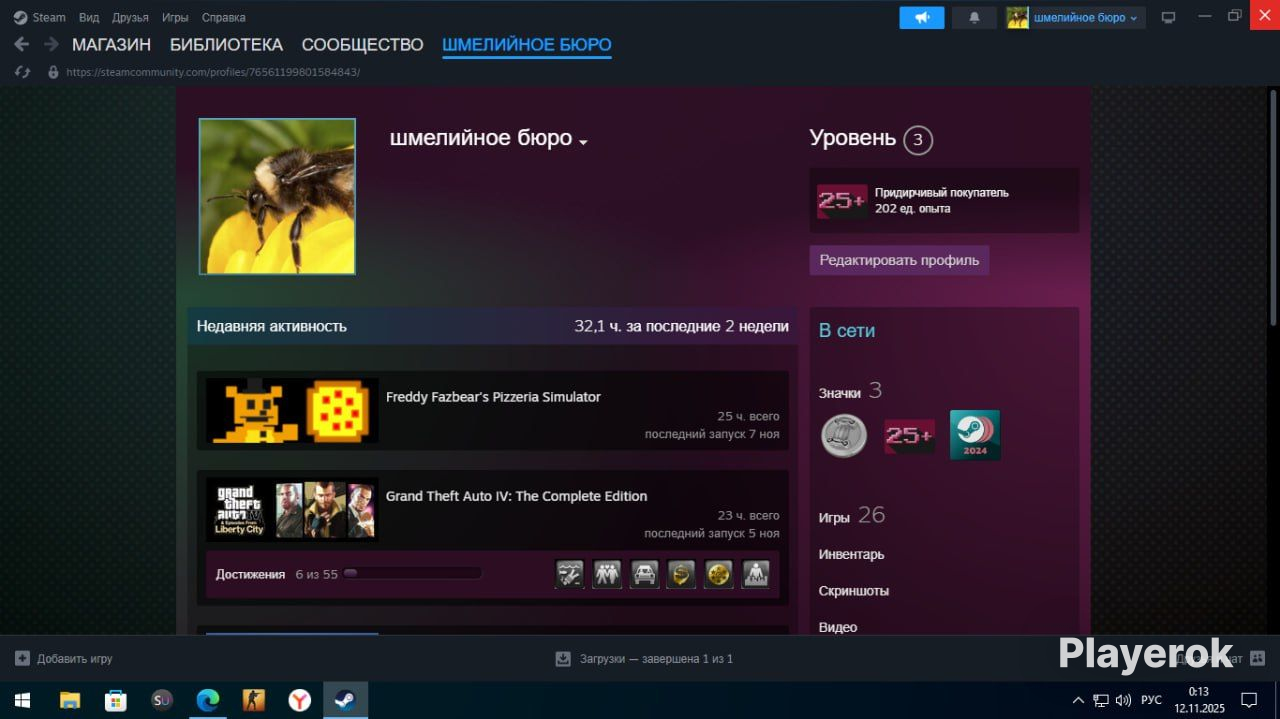
Task: Expand the account dropdown шмелийное бюро
Action: 1076,17
